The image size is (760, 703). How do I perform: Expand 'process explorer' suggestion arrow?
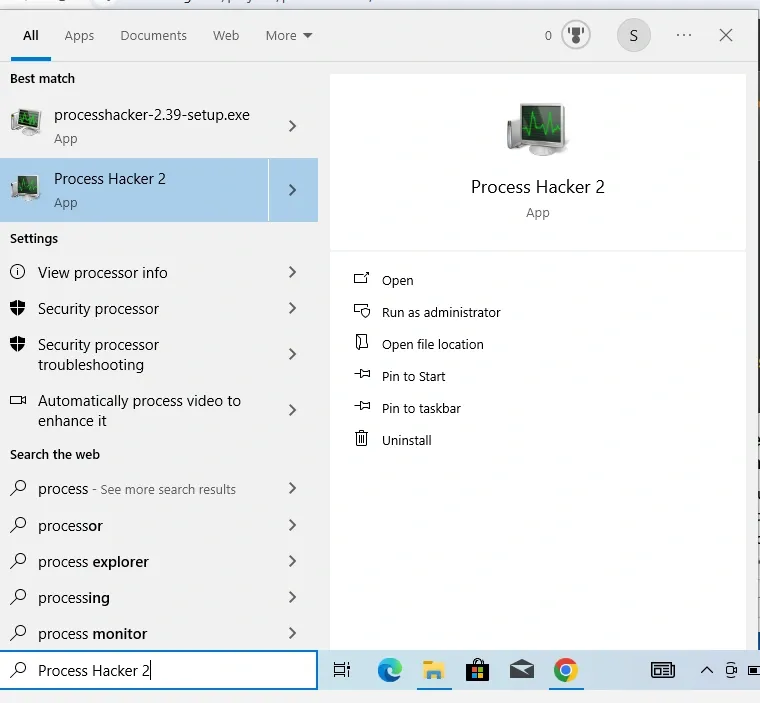click(292, 561)
